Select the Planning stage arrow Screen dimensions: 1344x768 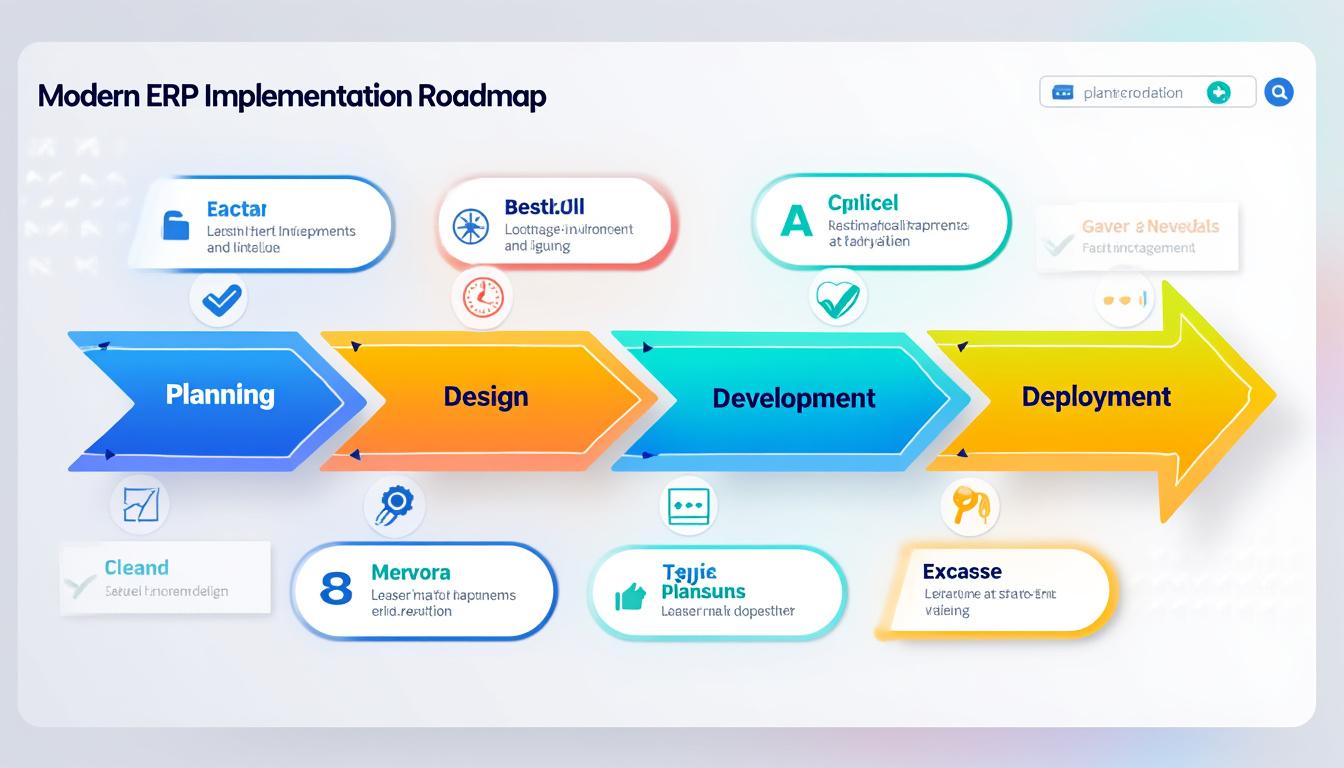210,396
